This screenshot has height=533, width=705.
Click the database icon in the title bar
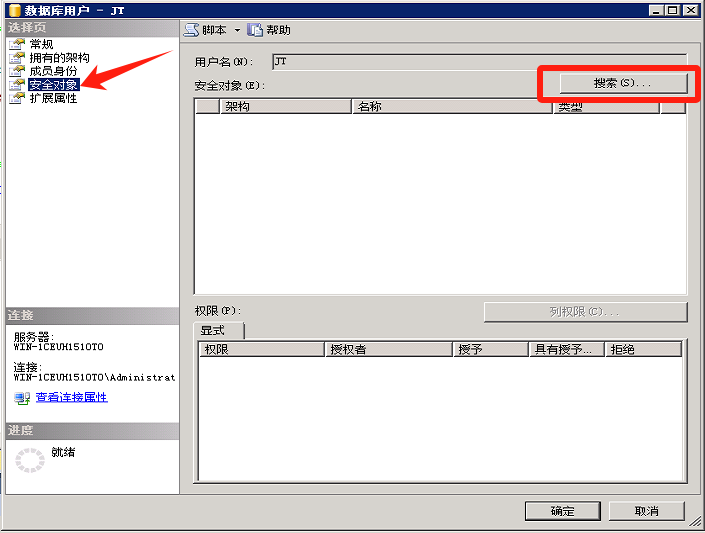15,10
